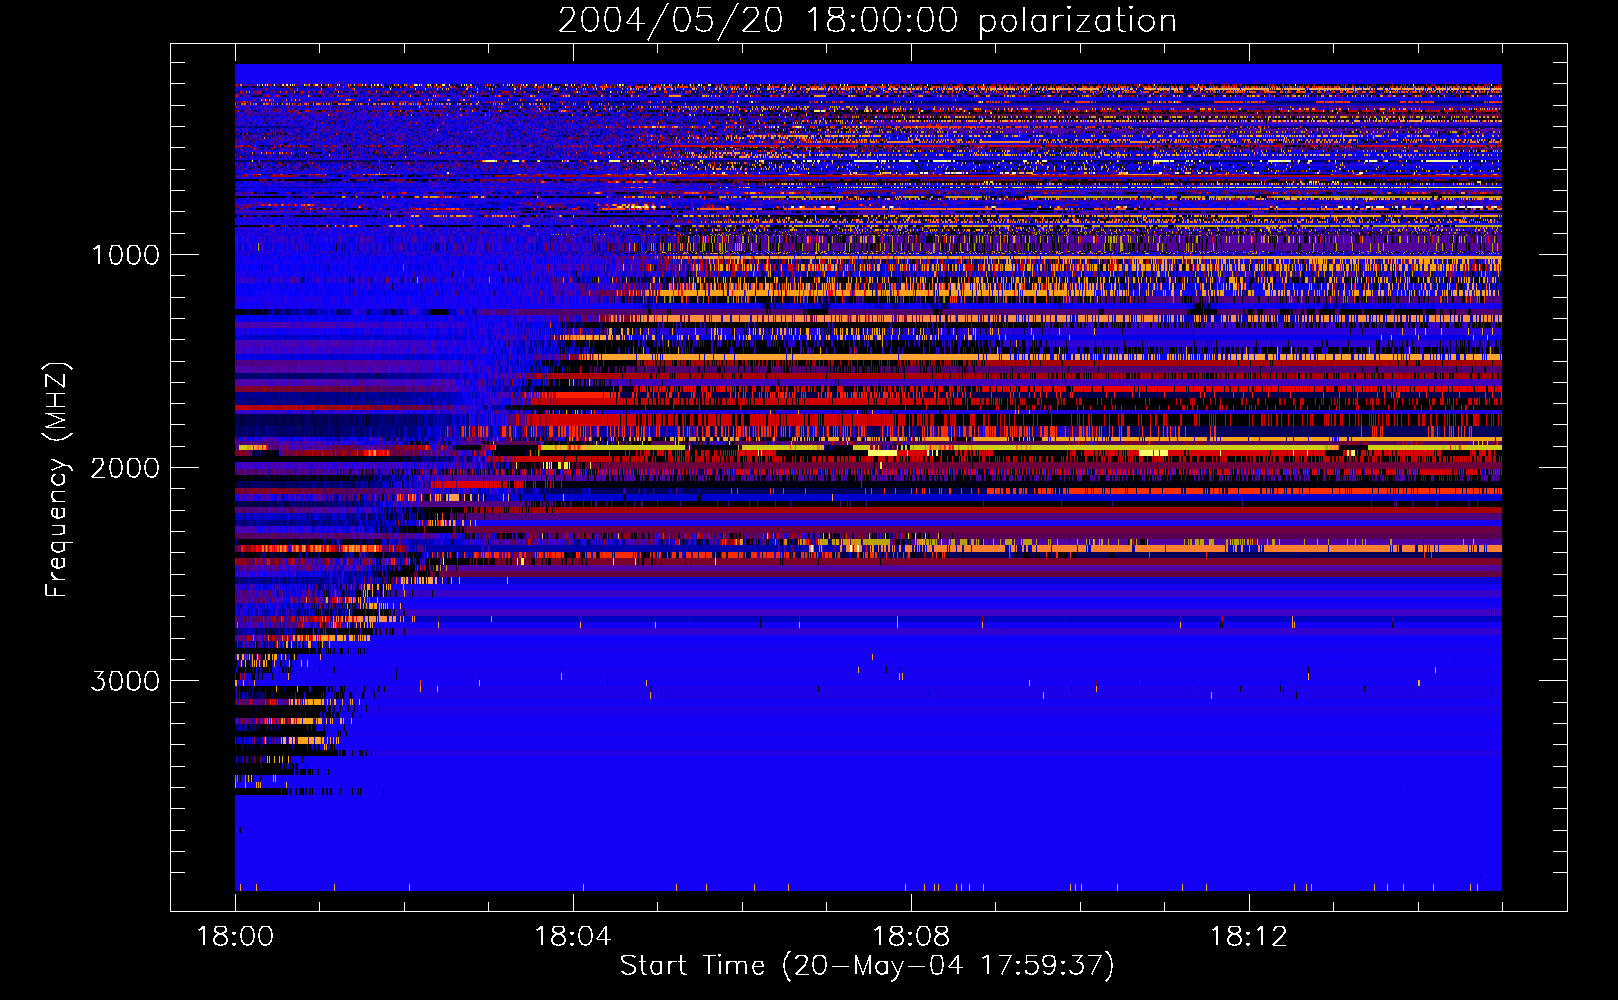Click the '18:12' time tick label
Image resolution: width=1618 pixels, height=1000 pixels.
pyautogui.click(x=1249, y=936)
